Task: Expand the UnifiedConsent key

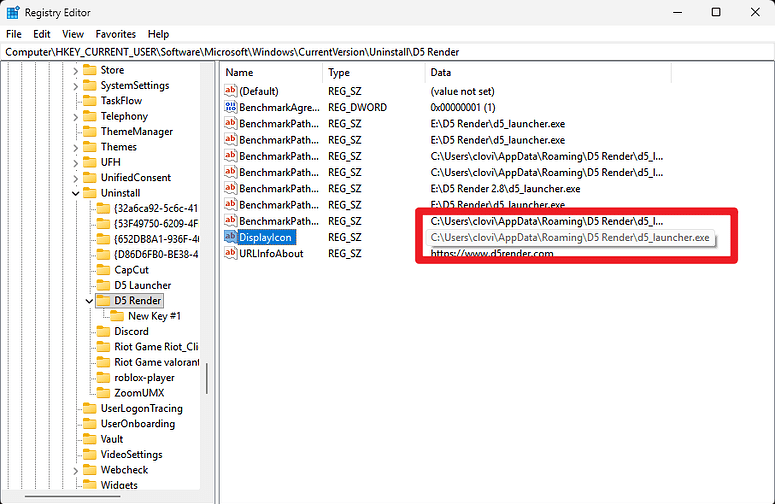Action: click(x=75, y=178)
